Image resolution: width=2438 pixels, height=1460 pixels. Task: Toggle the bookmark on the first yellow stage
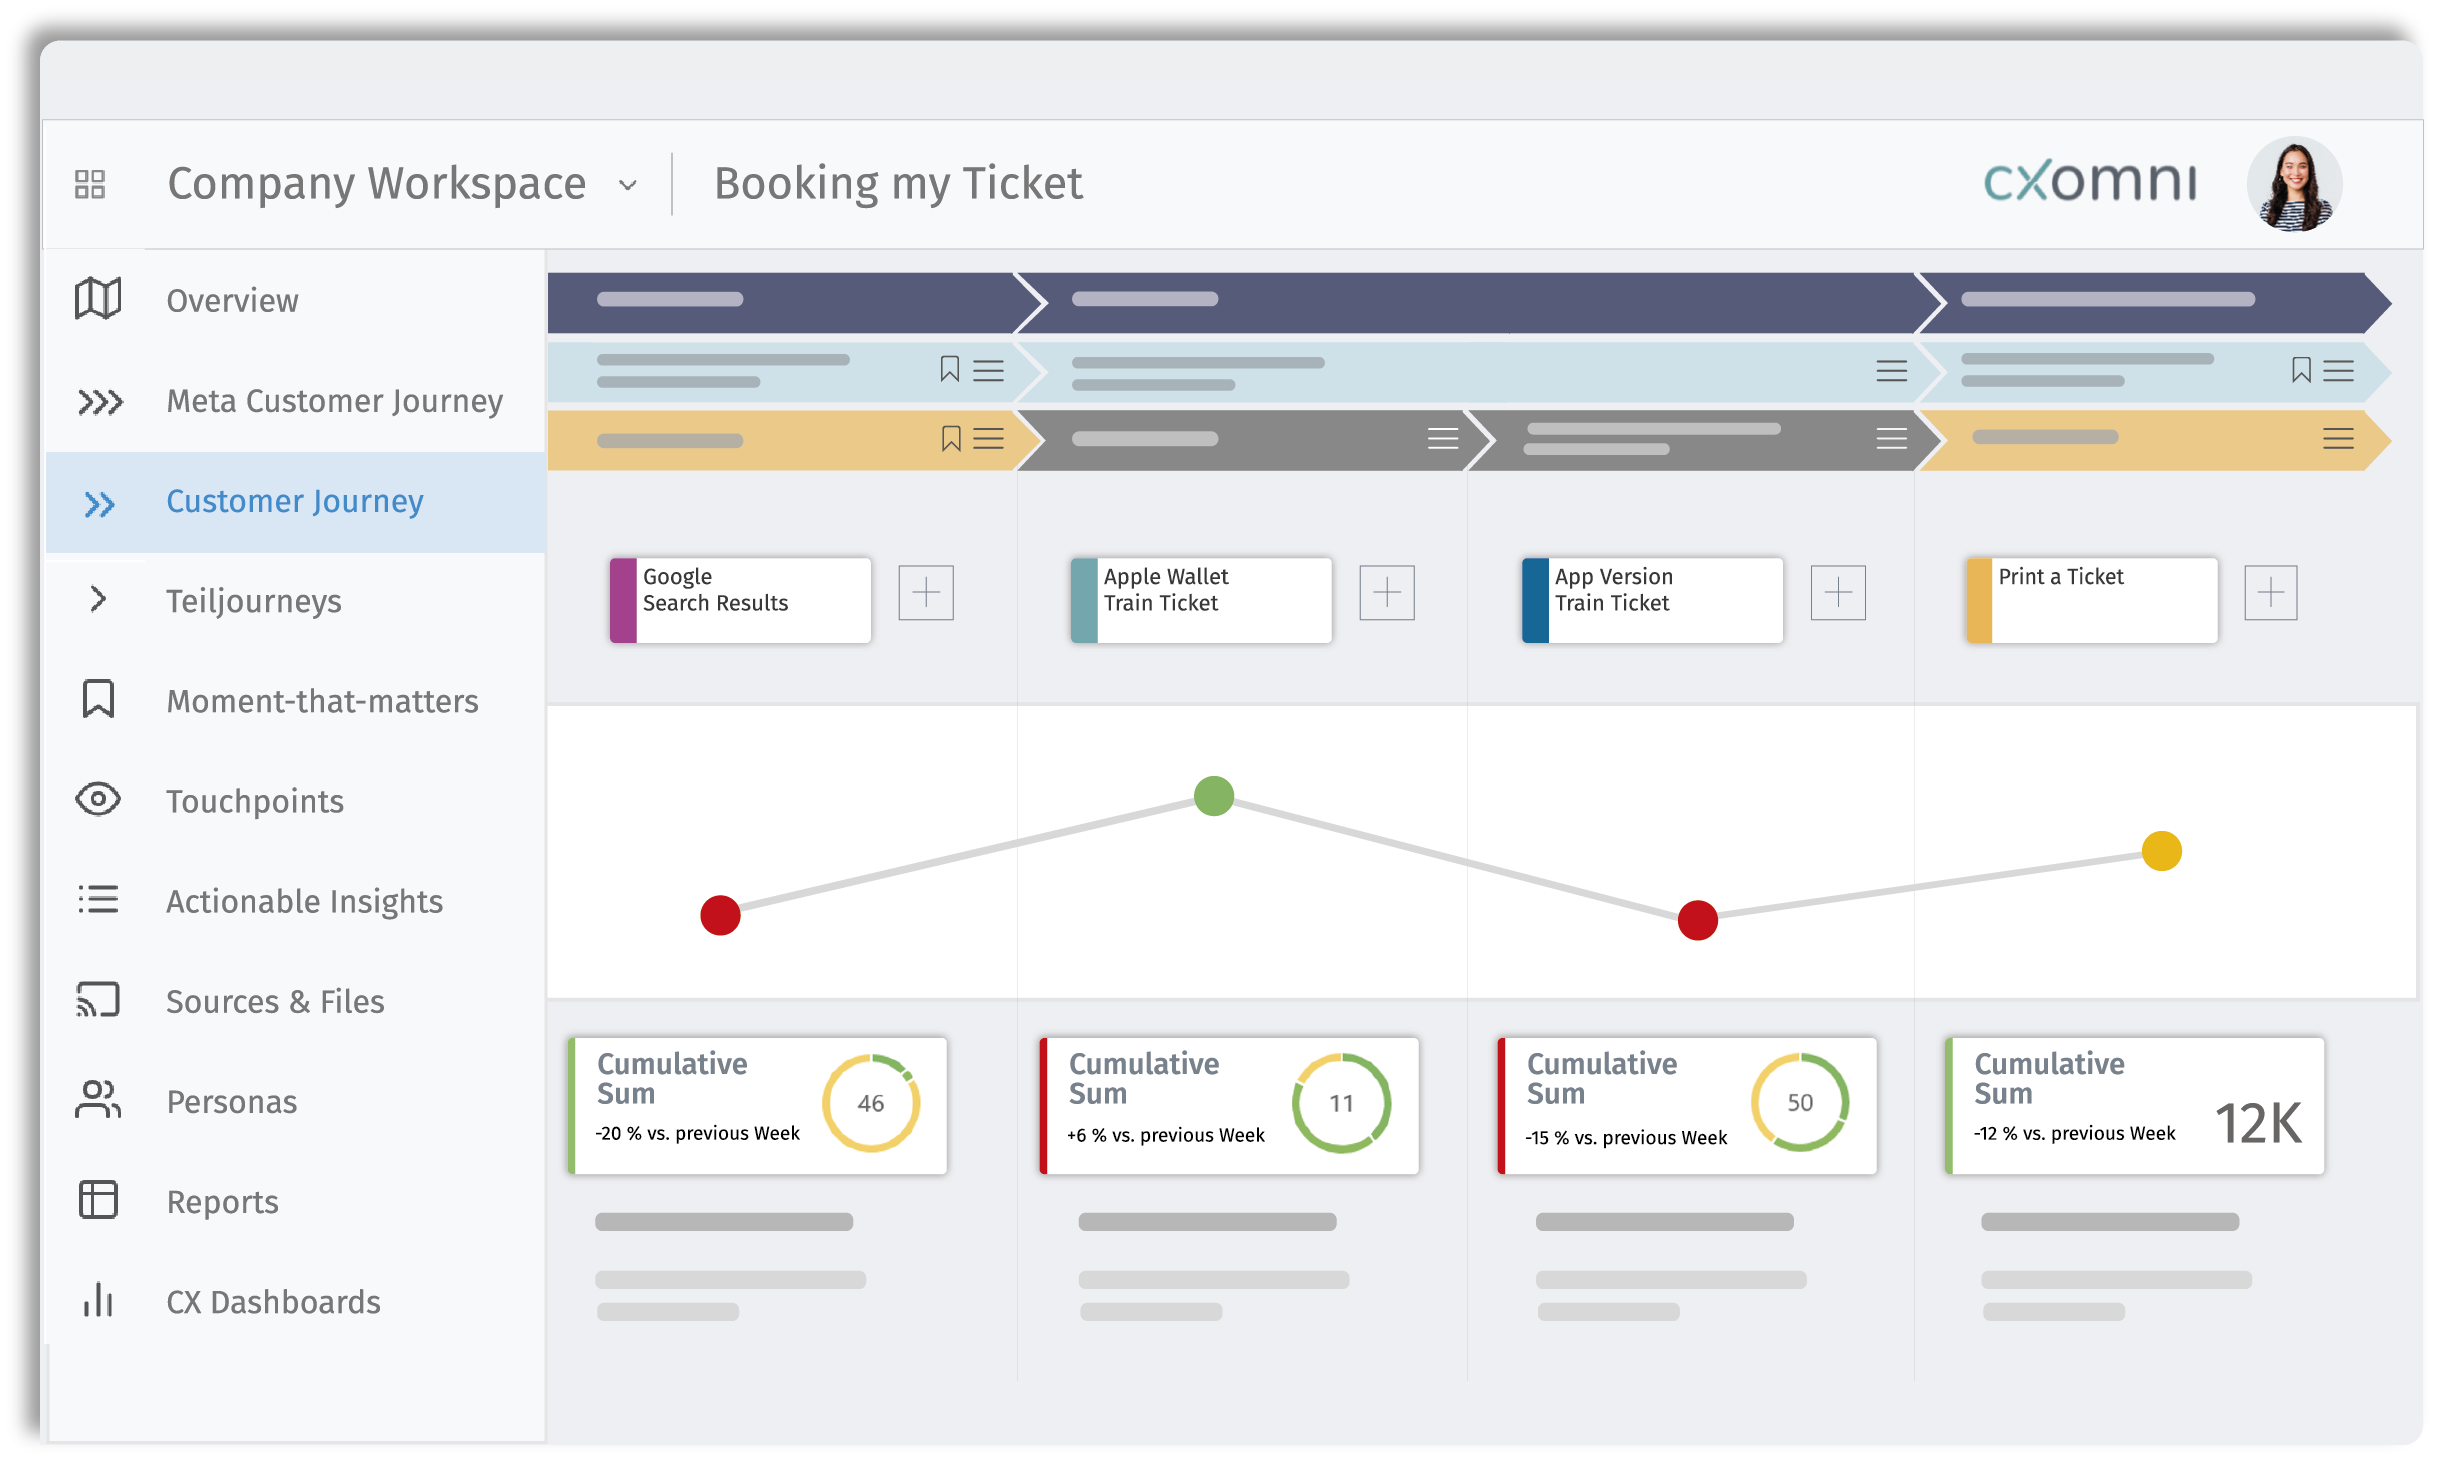click(950, 438)
